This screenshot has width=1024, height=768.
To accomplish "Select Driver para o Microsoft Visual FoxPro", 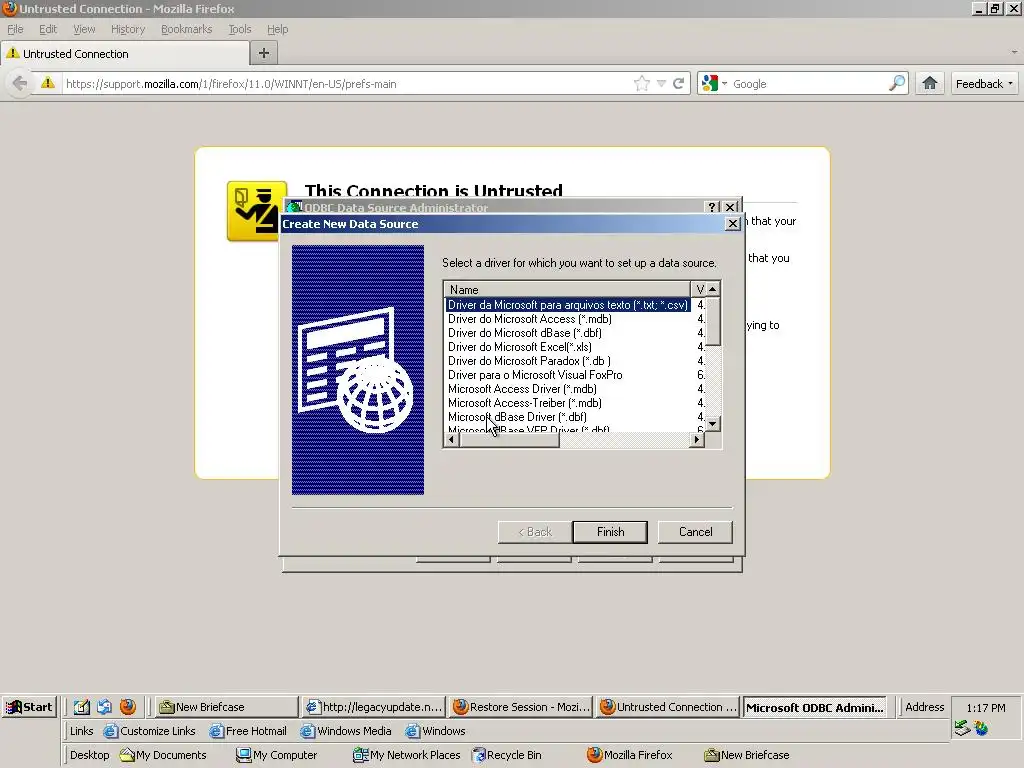I will point(535,375).
